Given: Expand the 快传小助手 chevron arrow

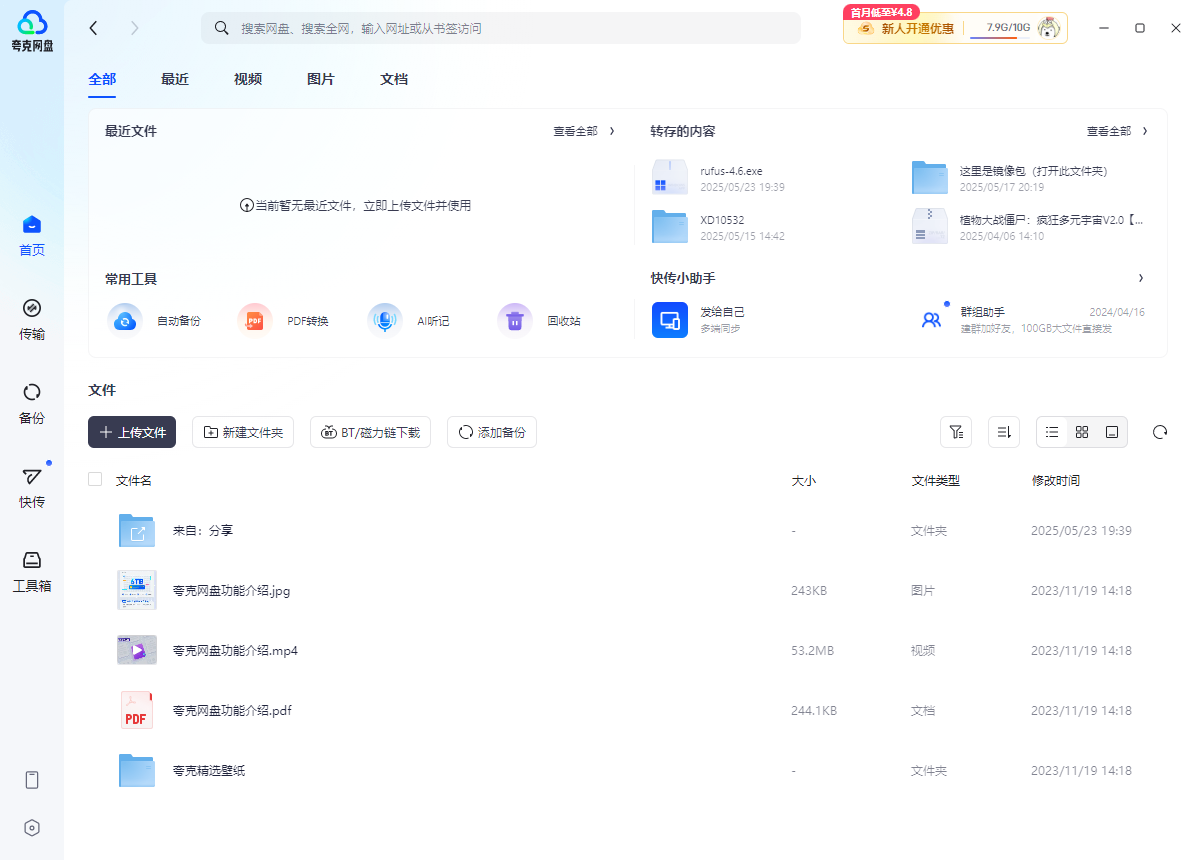Looking at the screenshot, I should point(1141,278).
